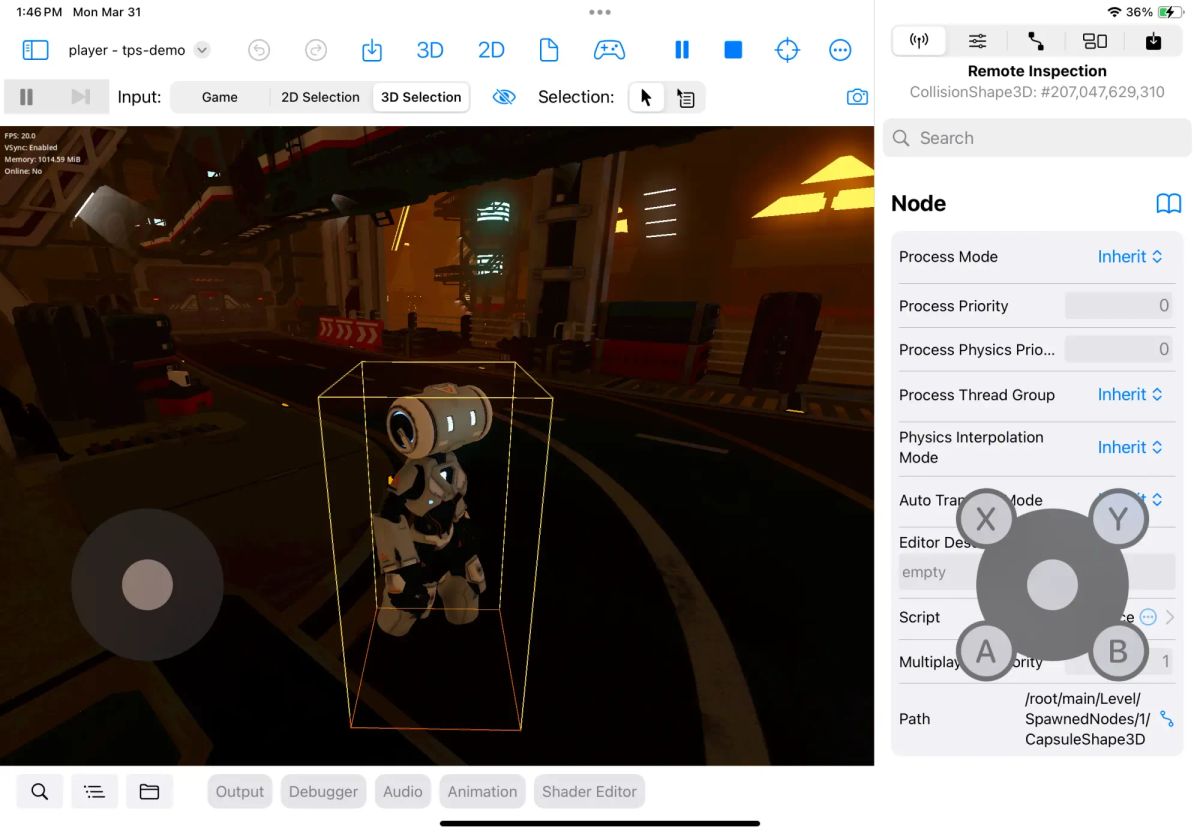Switch Input mode to Game
Viewport: 1200px width, 834px height.
[x=220, y=96]
